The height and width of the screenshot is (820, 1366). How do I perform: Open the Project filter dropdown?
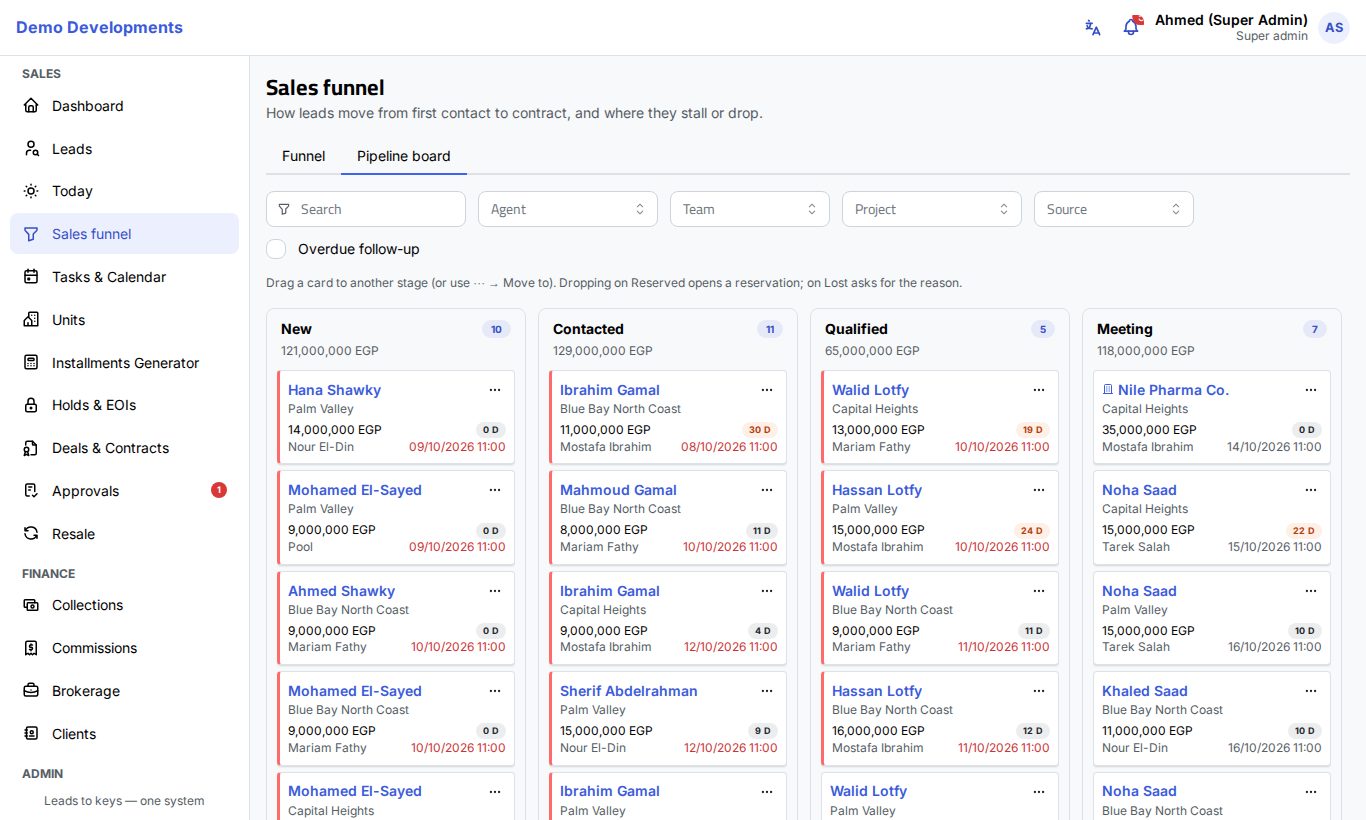(932, 209)
